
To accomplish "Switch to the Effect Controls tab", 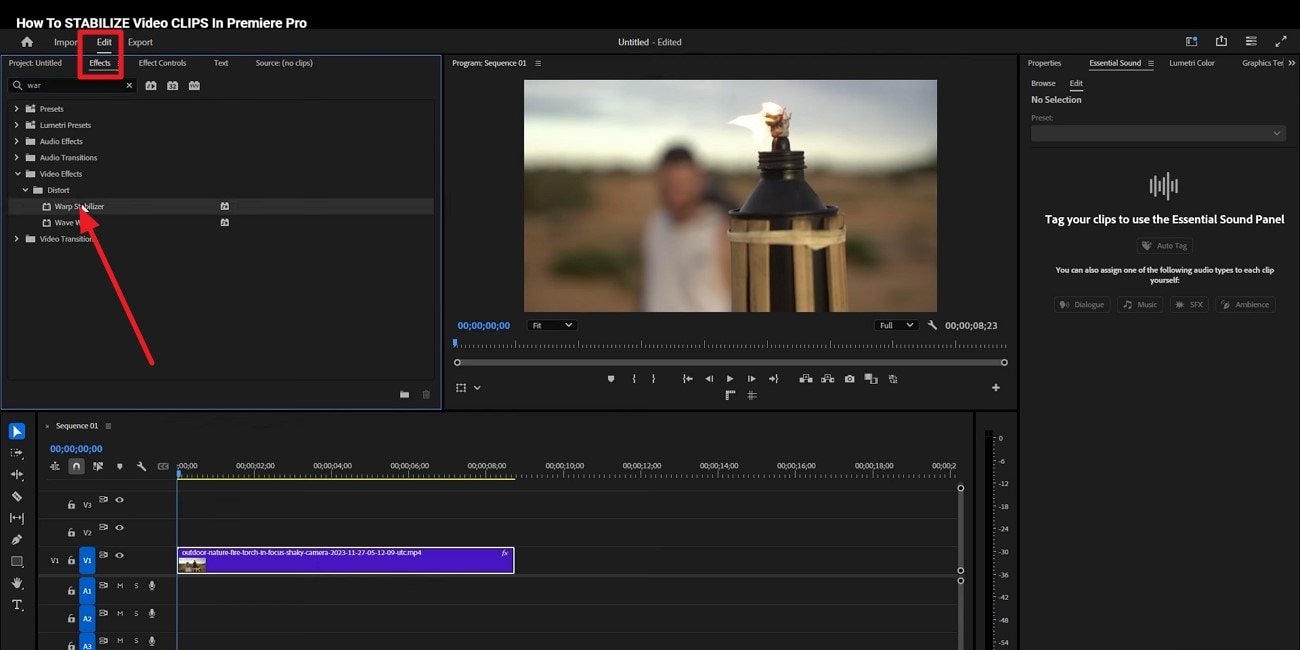I will point(162,62).
